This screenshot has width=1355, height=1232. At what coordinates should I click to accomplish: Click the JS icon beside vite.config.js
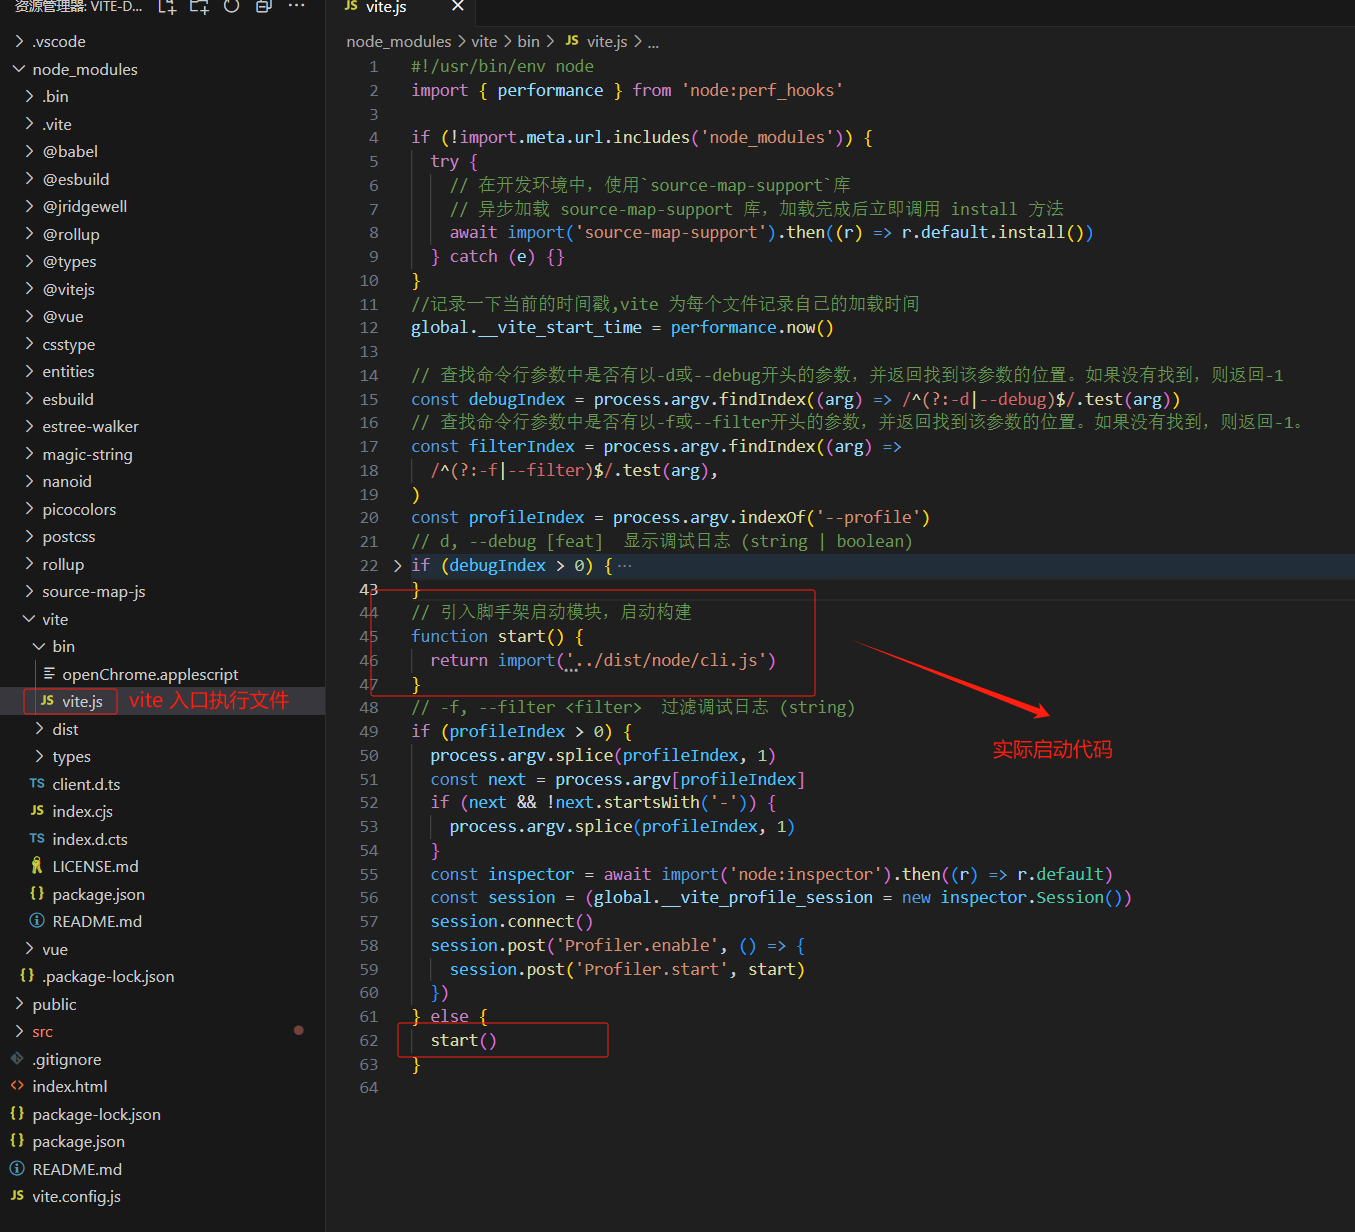[x=17, y=1196]
